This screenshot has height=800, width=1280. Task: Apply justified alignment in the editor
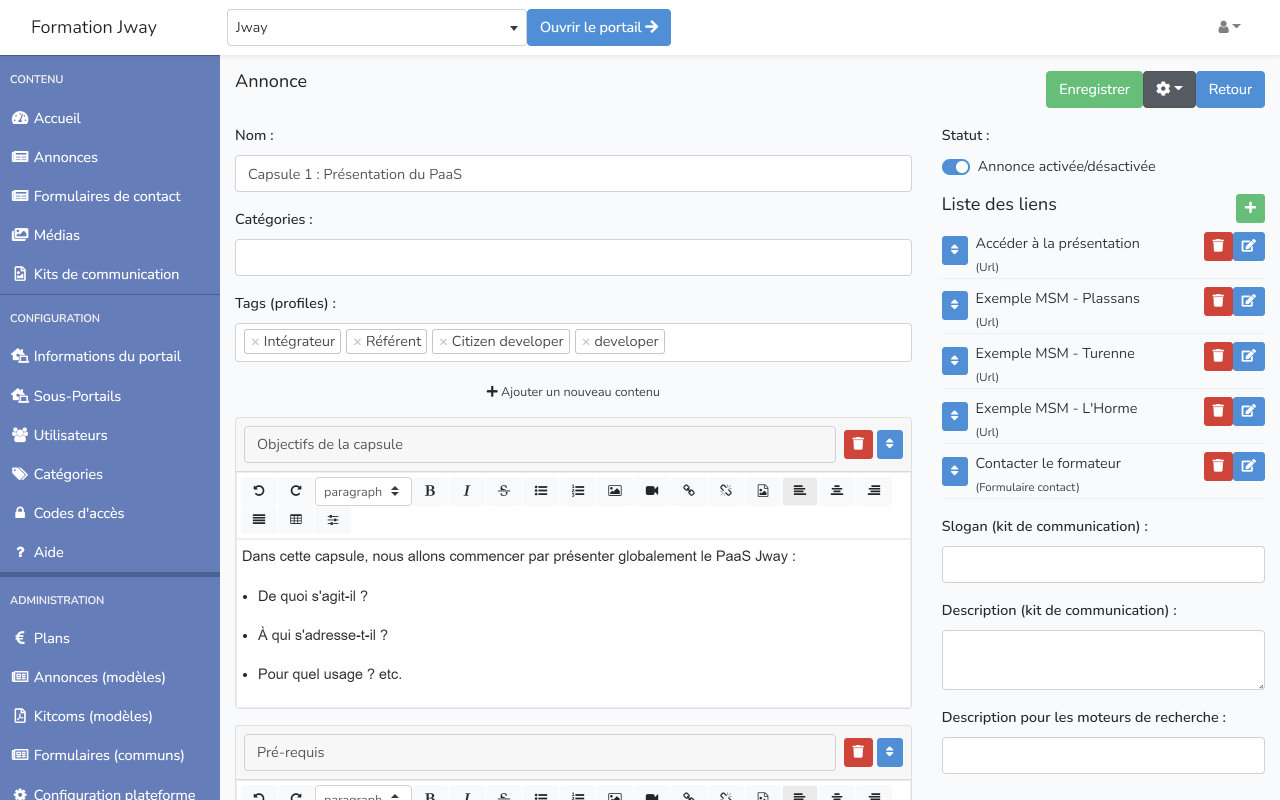pos(259,519)
